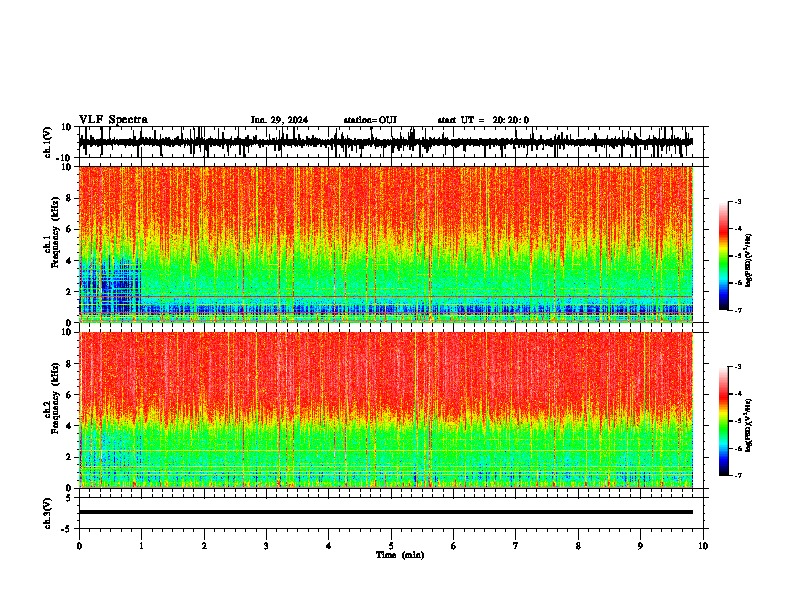This screenshot has width=792, height=612.
Task: Click the "6" kHz tick of ch.1 spectrogram
Action: [70, 229]
